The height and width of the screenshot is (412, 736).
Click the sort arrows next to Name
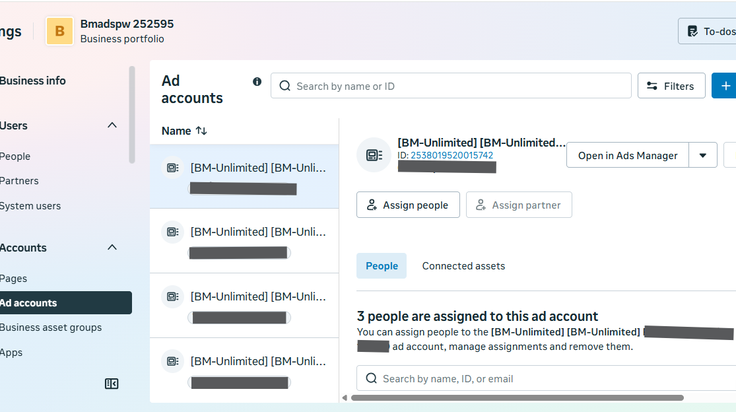201,130
